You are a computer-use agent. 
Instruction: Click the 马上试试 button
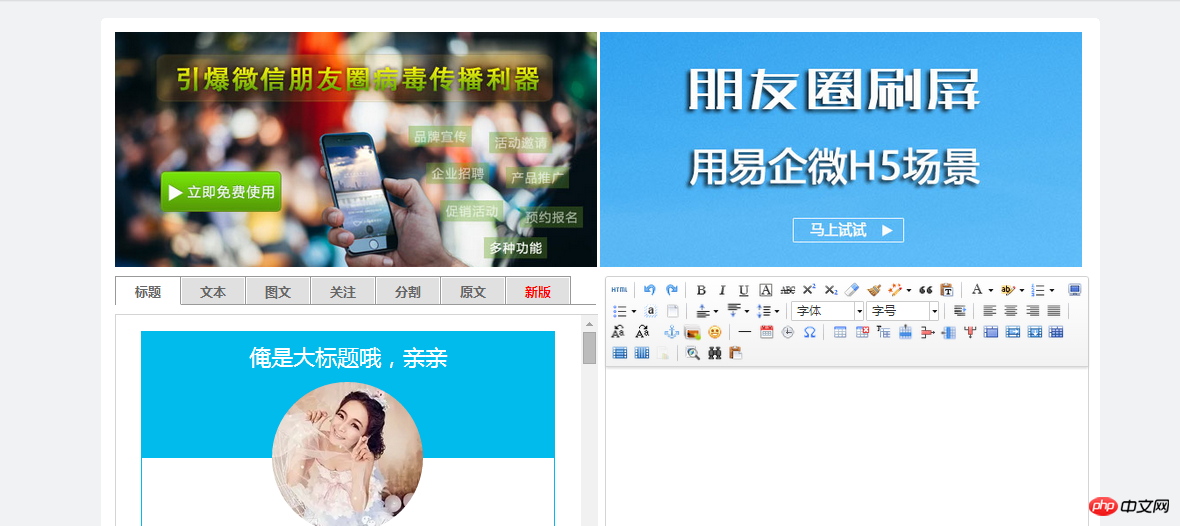point(848,230)
